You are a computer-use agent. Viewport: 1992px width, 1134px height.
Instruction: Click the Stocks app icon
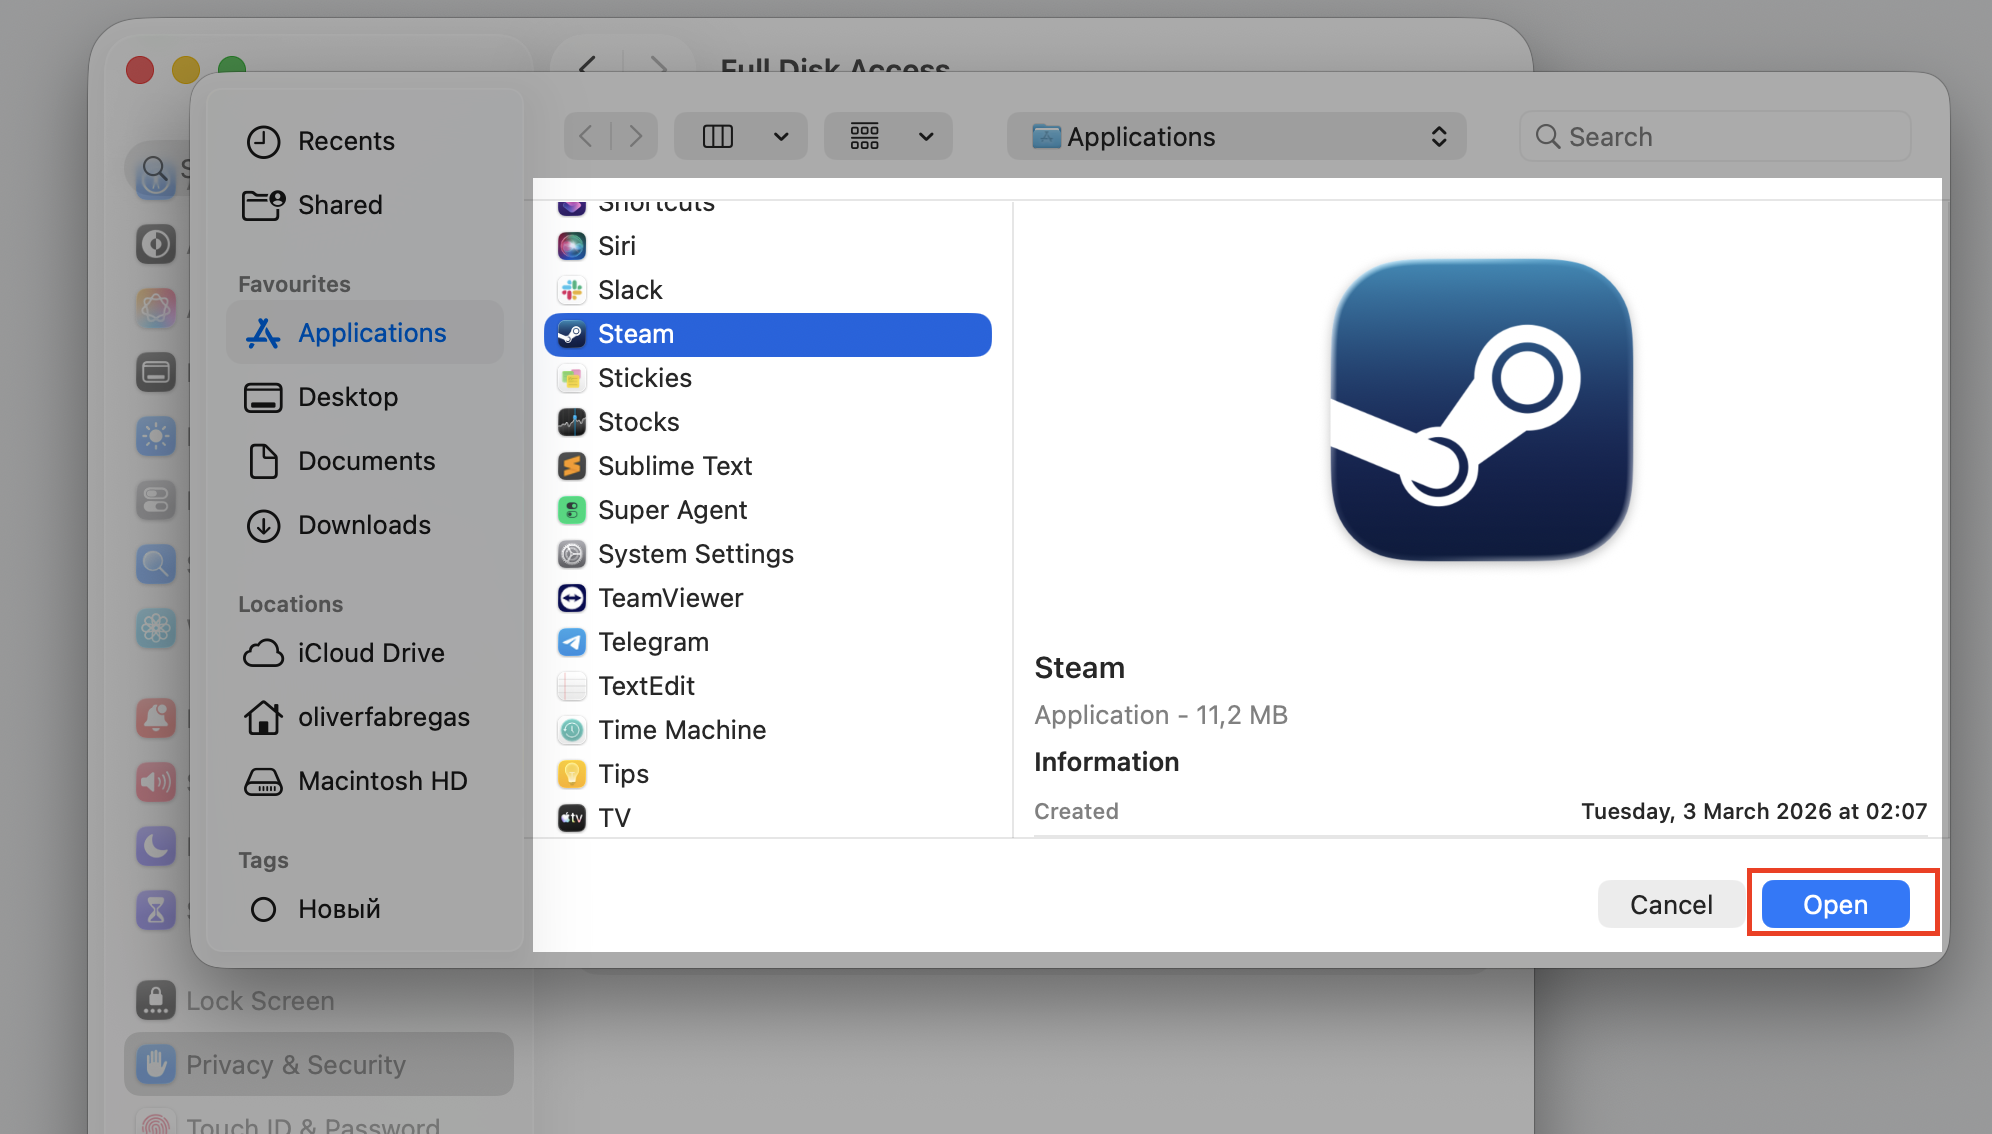click(x=572, y=422)
